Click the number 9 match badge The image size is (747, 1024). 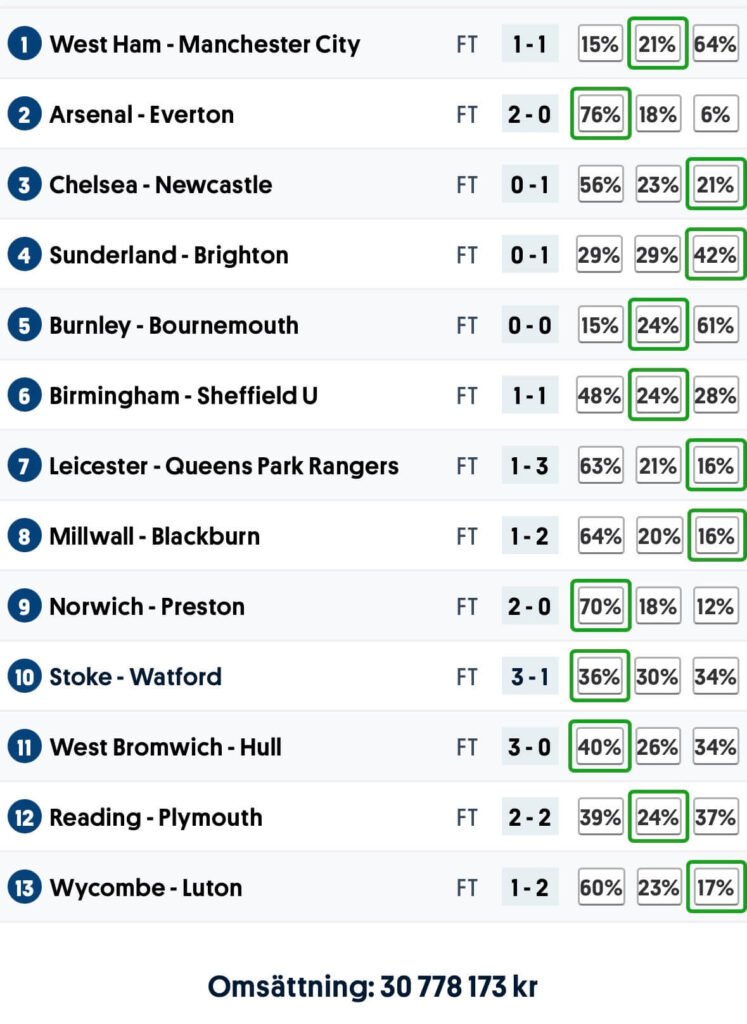click(x=24, y=606)
